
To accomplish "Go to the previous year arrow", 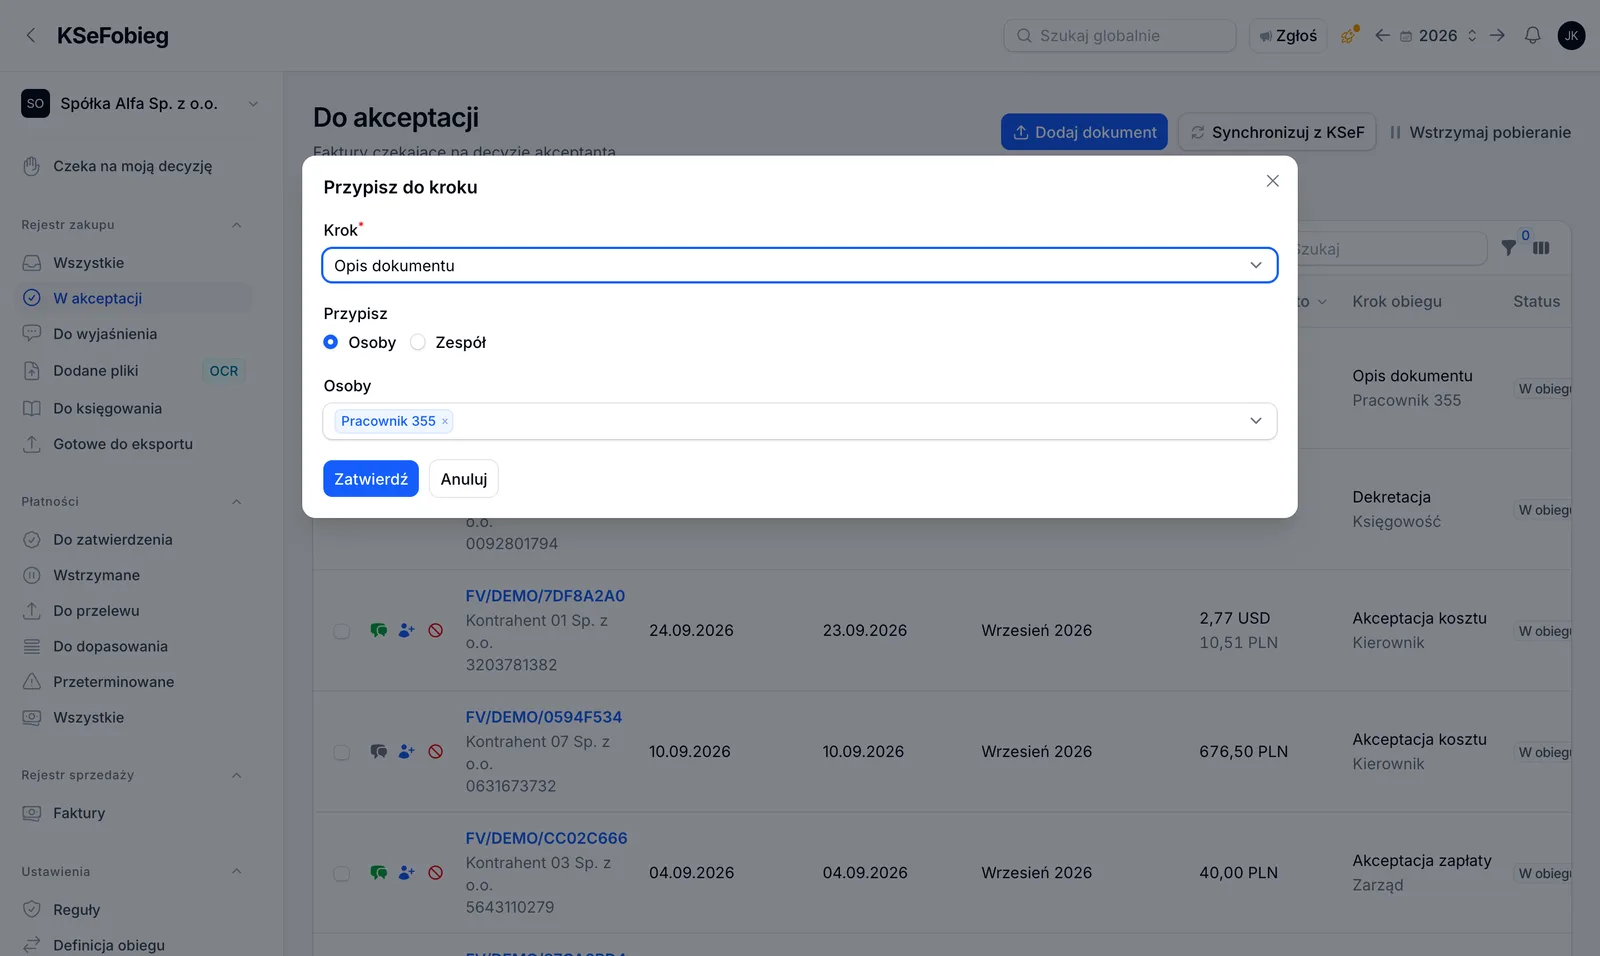I will (x=1382, y=36).
